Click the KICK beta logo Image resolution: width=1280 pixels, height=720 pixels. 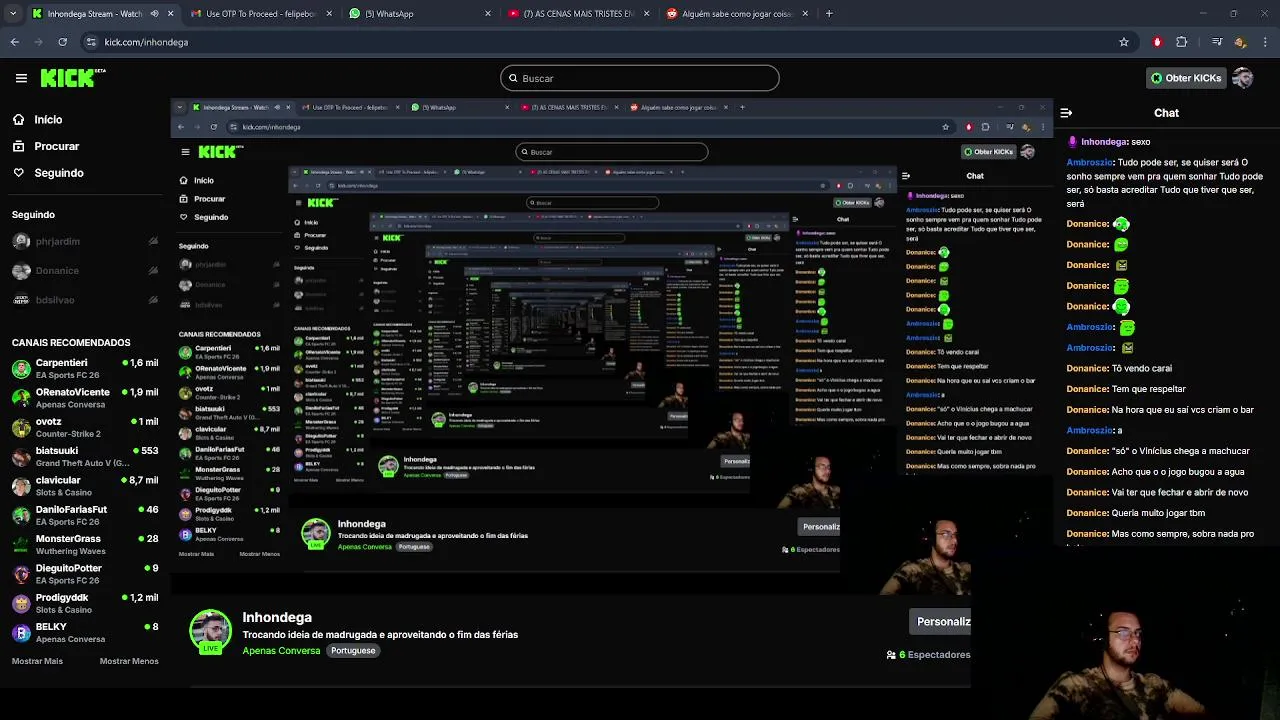coord(73,78)
